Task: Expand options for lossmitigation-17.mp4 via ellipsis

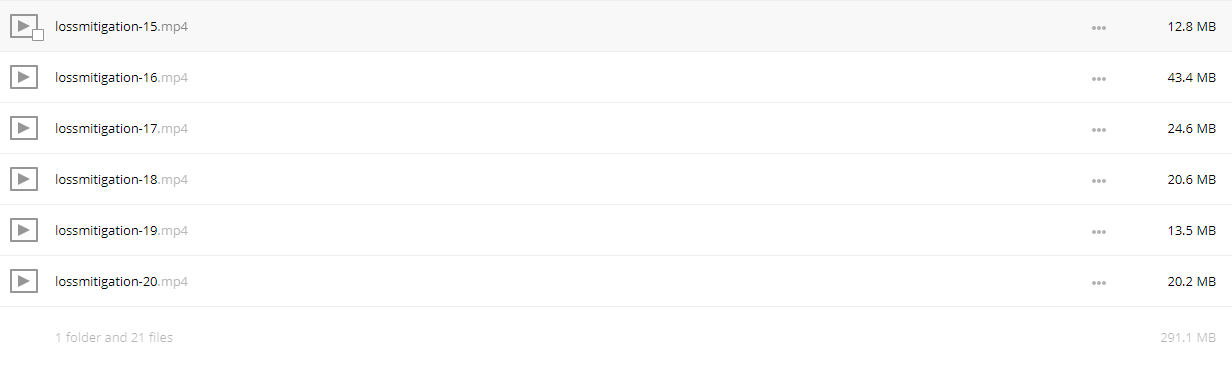Action: 1099,130
